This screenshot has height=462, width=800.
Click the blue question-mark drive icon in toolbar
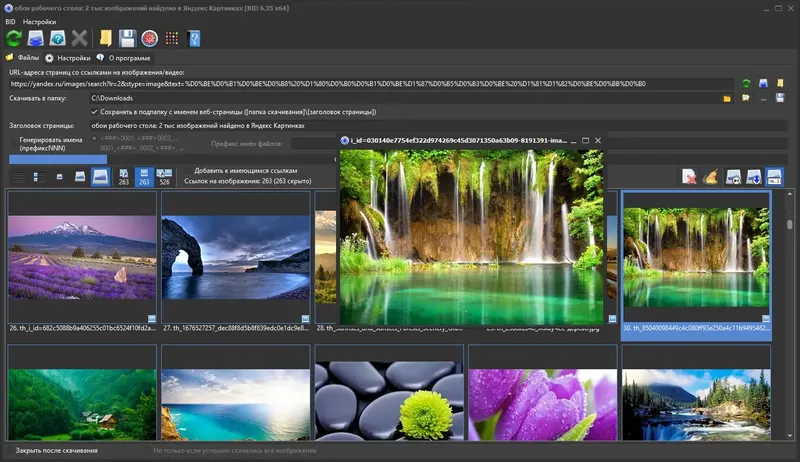[58, 38]
